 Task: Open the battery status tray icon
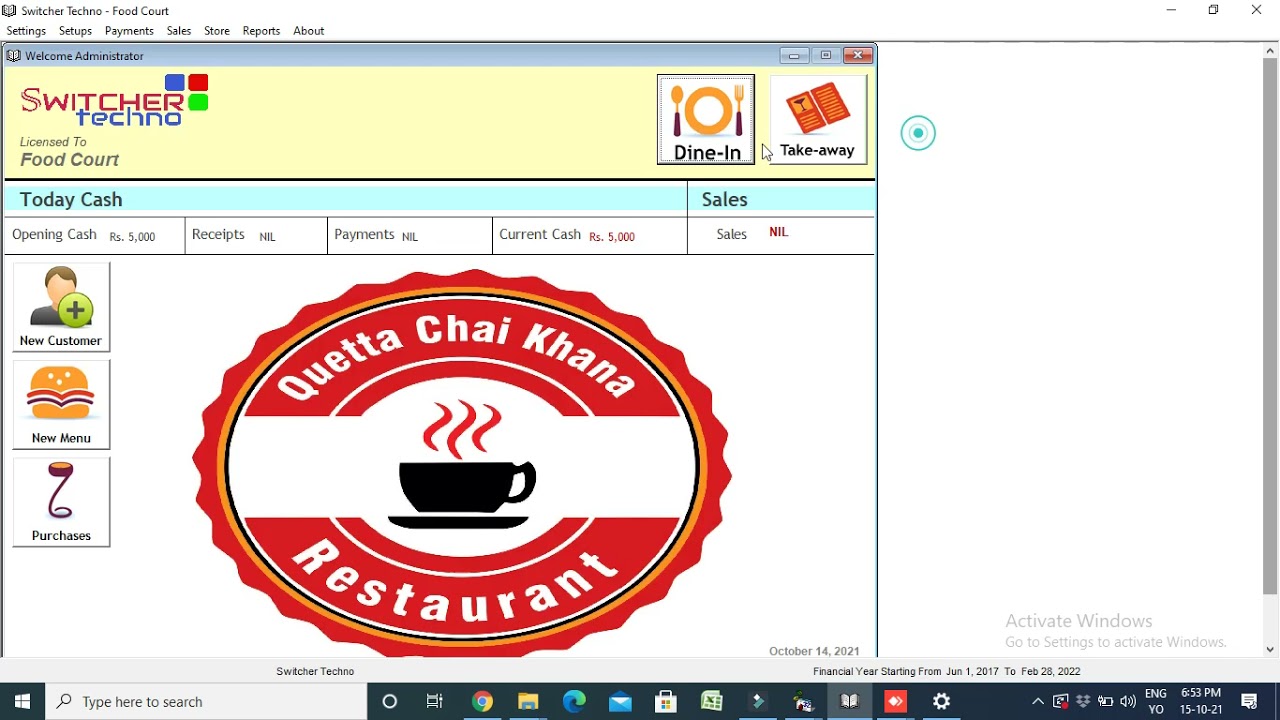[1106, 702]
